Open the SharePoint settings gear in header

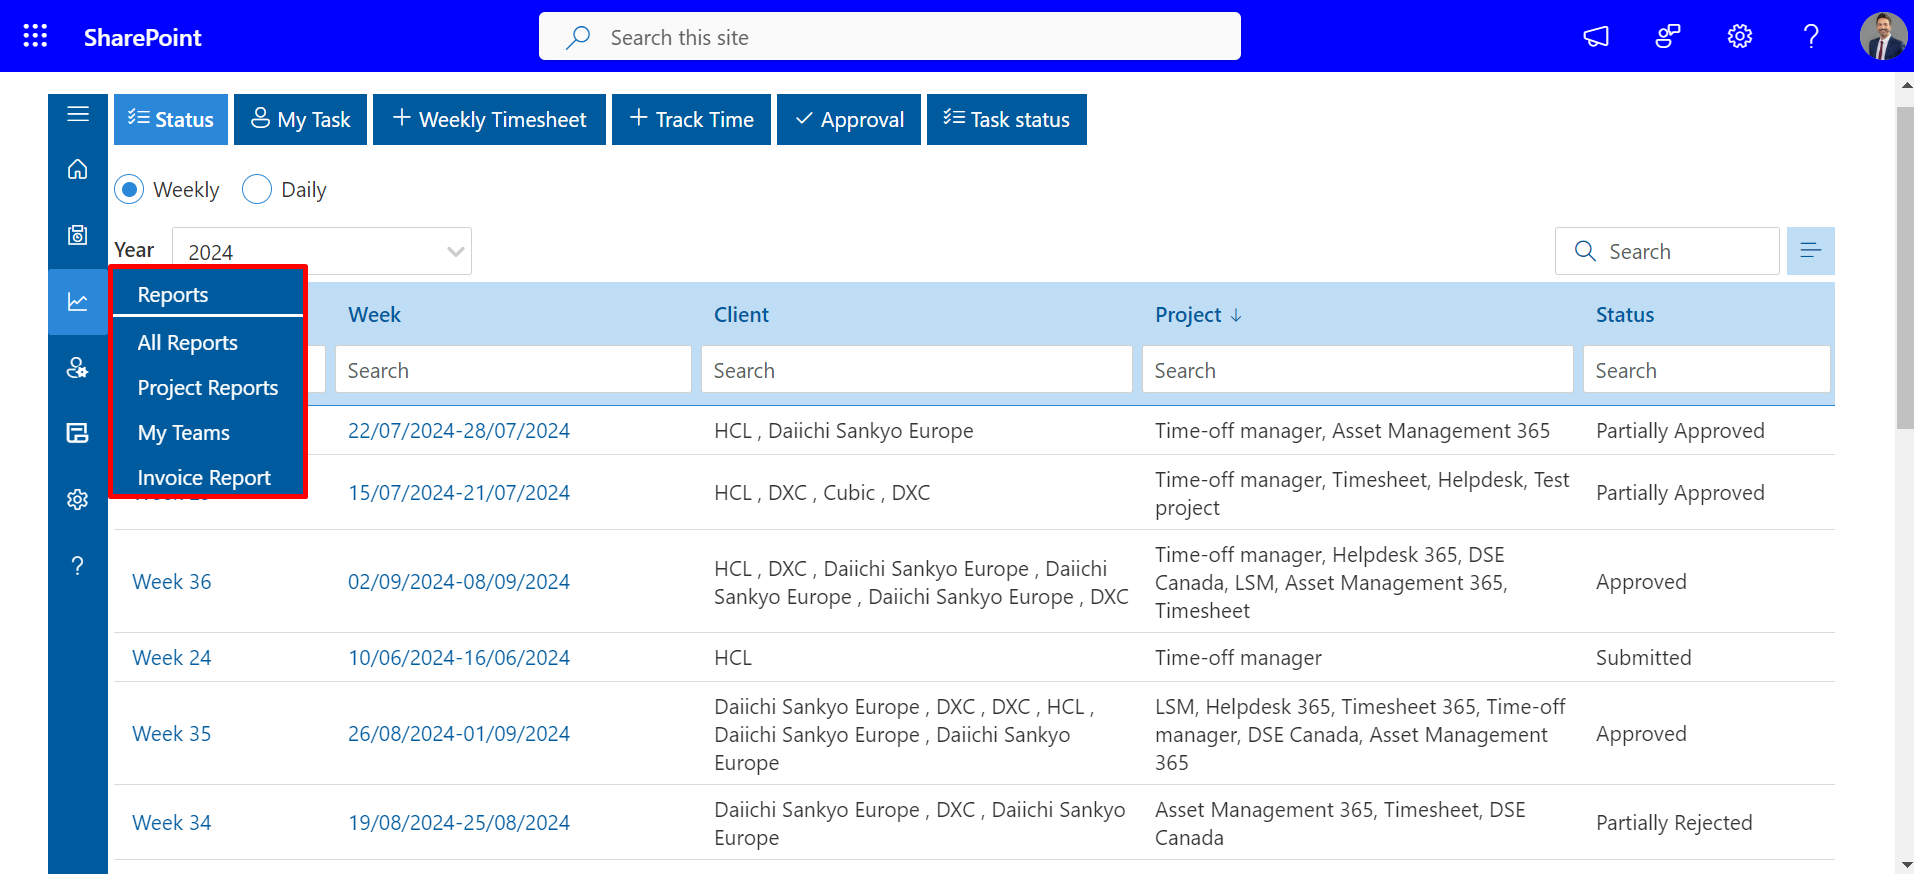coord(1739,37)
